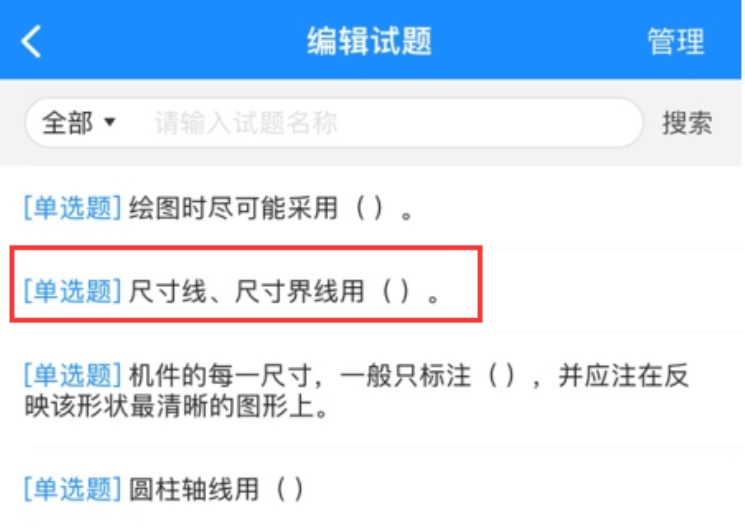
Task: Focus the 请输入试题名称 search field
Action: (x=390, y=123)
